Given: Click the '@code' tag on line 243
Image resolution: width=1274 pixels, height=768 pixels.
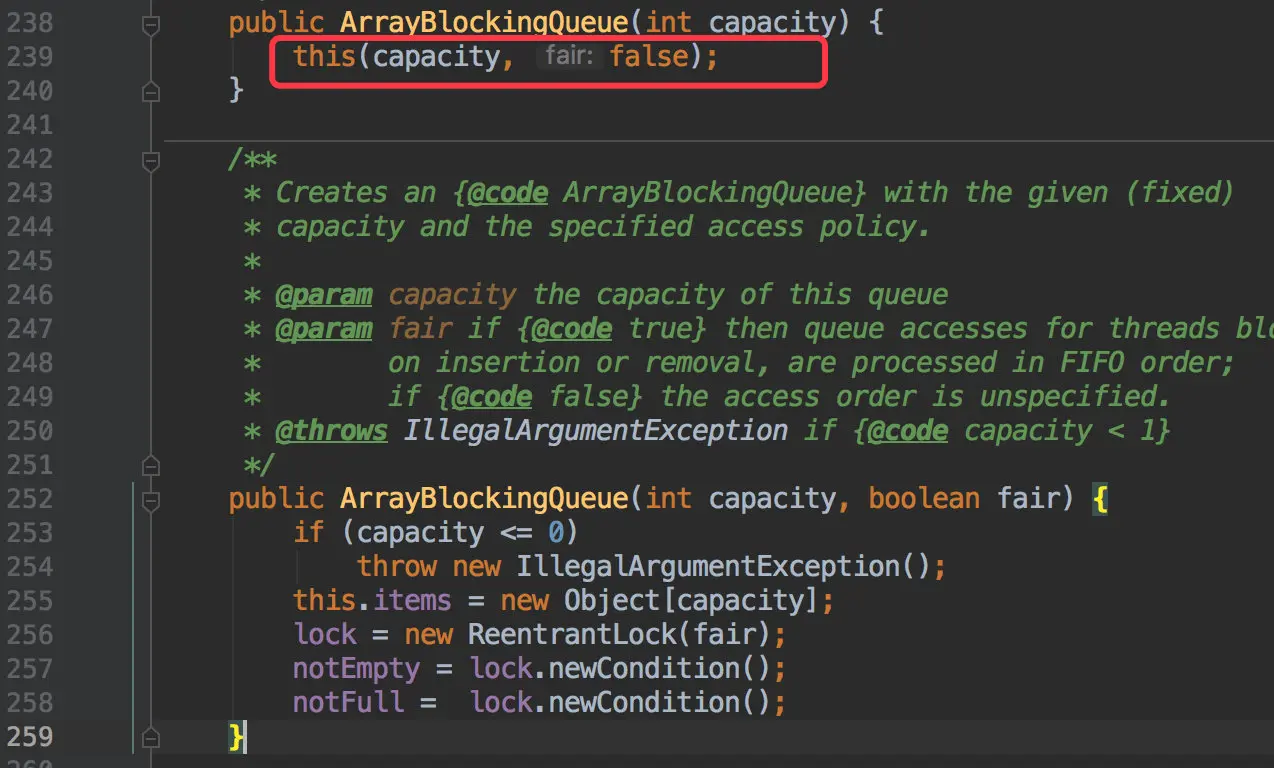Looking at the screenshot, I should click(506, 192).
